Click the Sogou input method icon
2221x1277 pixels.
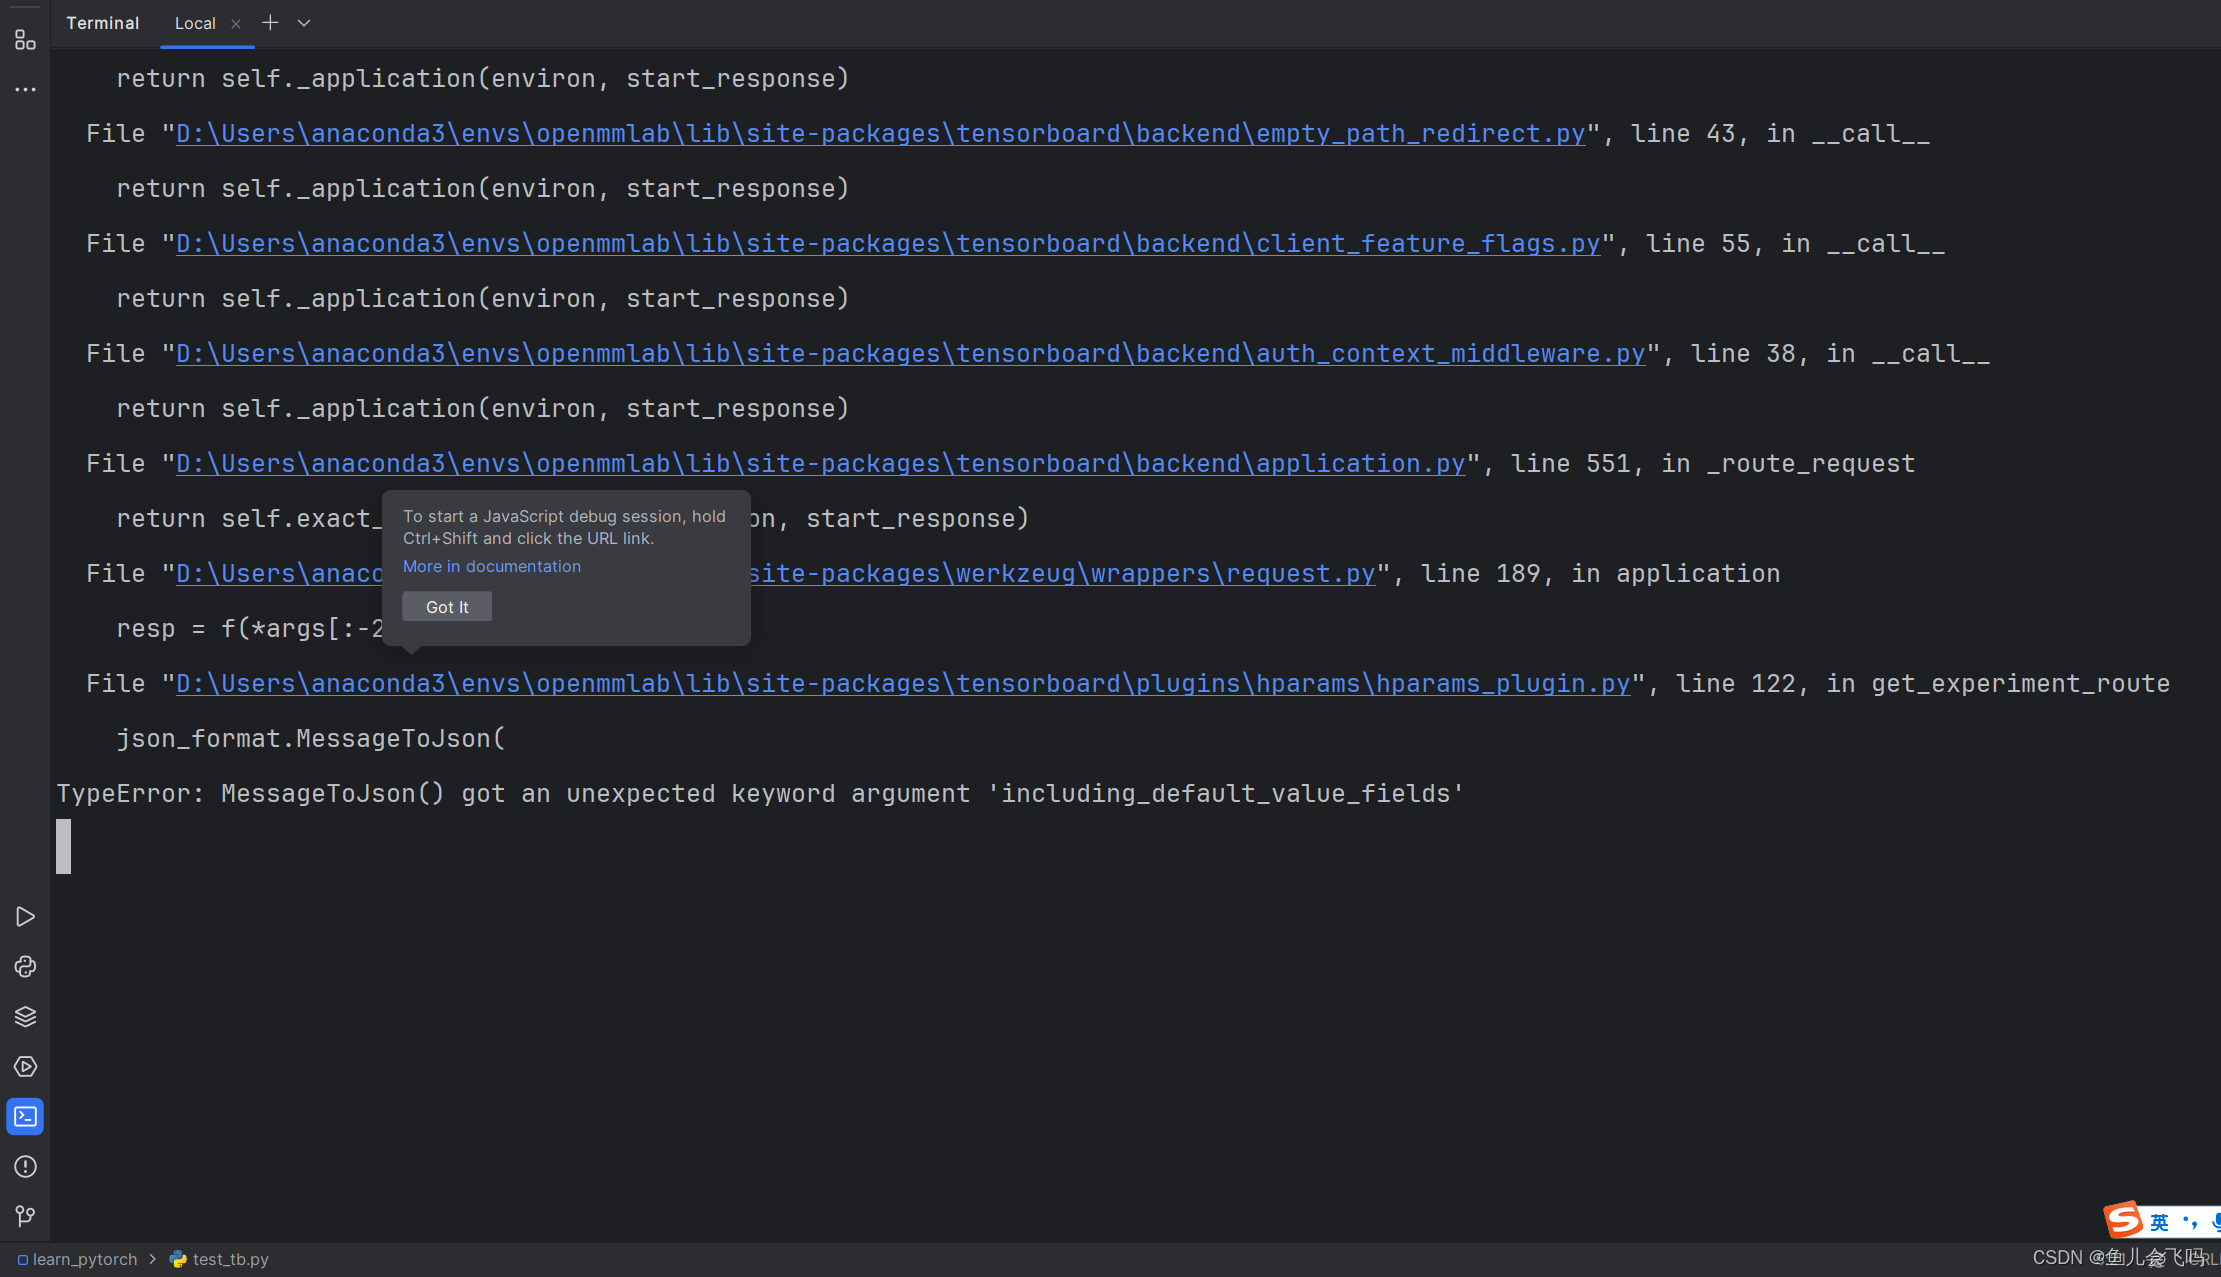pos(2123,1220)
